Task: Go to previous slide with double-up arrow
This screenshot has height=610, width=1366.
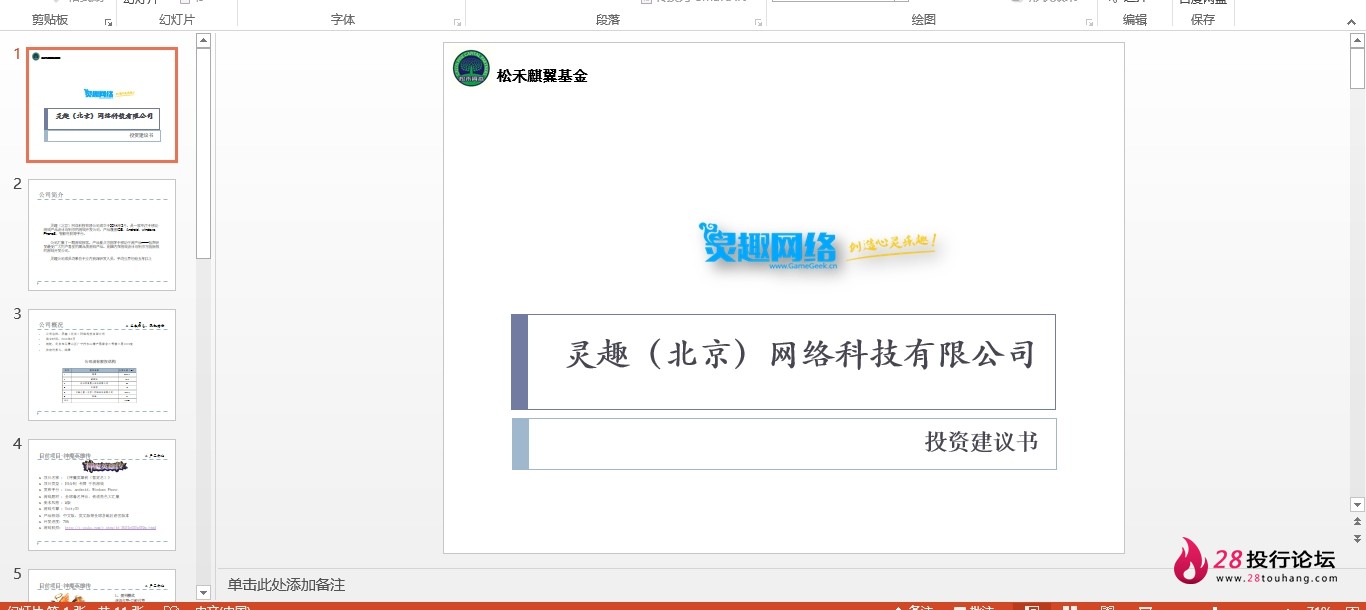Action: (1357, 522)
